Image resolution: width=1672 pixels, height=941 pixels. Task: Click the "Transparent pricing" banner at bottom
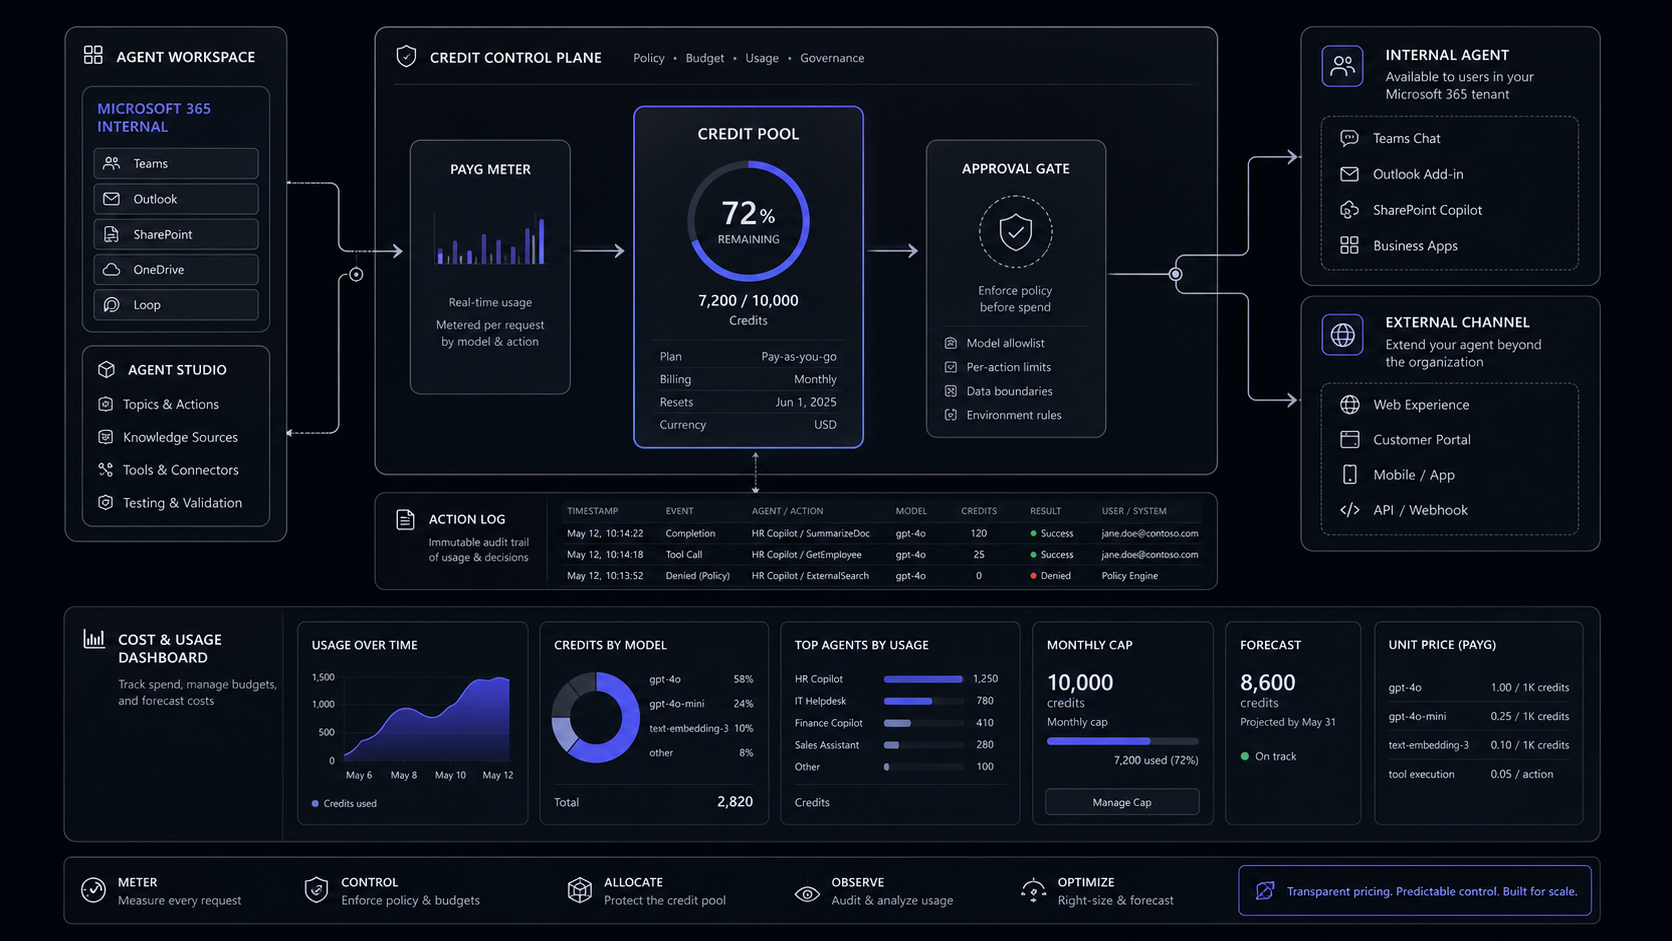(1415, 891)
